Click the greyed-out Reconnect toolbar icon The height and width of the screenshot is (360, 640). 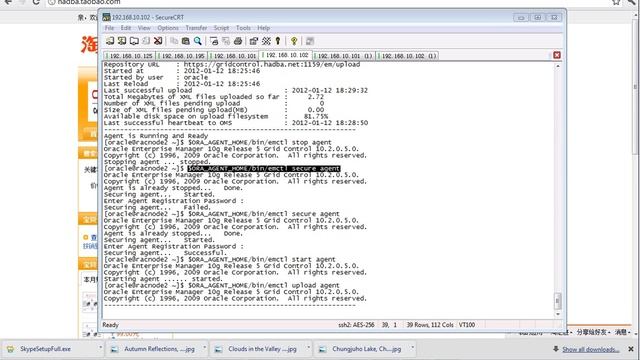click(x=146, y=41)
